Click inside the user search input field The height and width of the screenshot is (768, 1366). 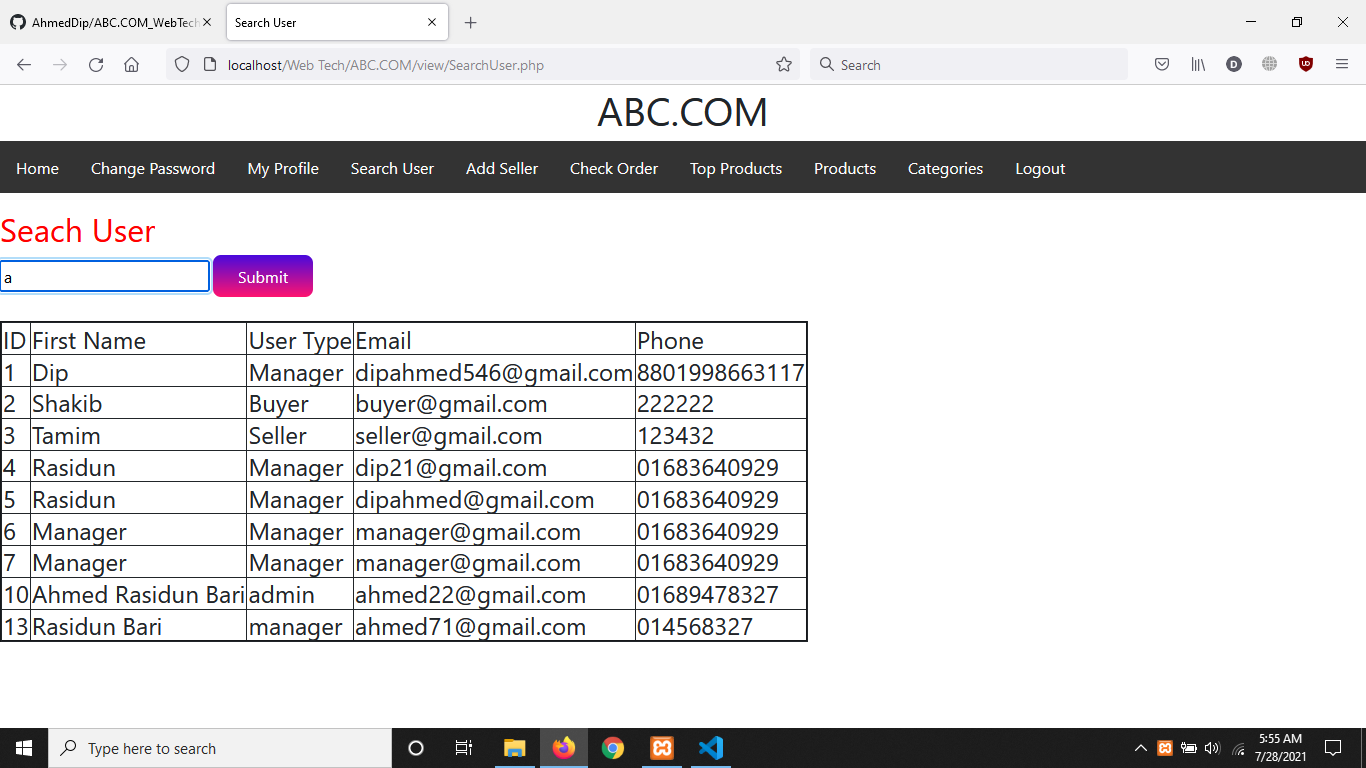pyautogui.click(x=104, y=276)
